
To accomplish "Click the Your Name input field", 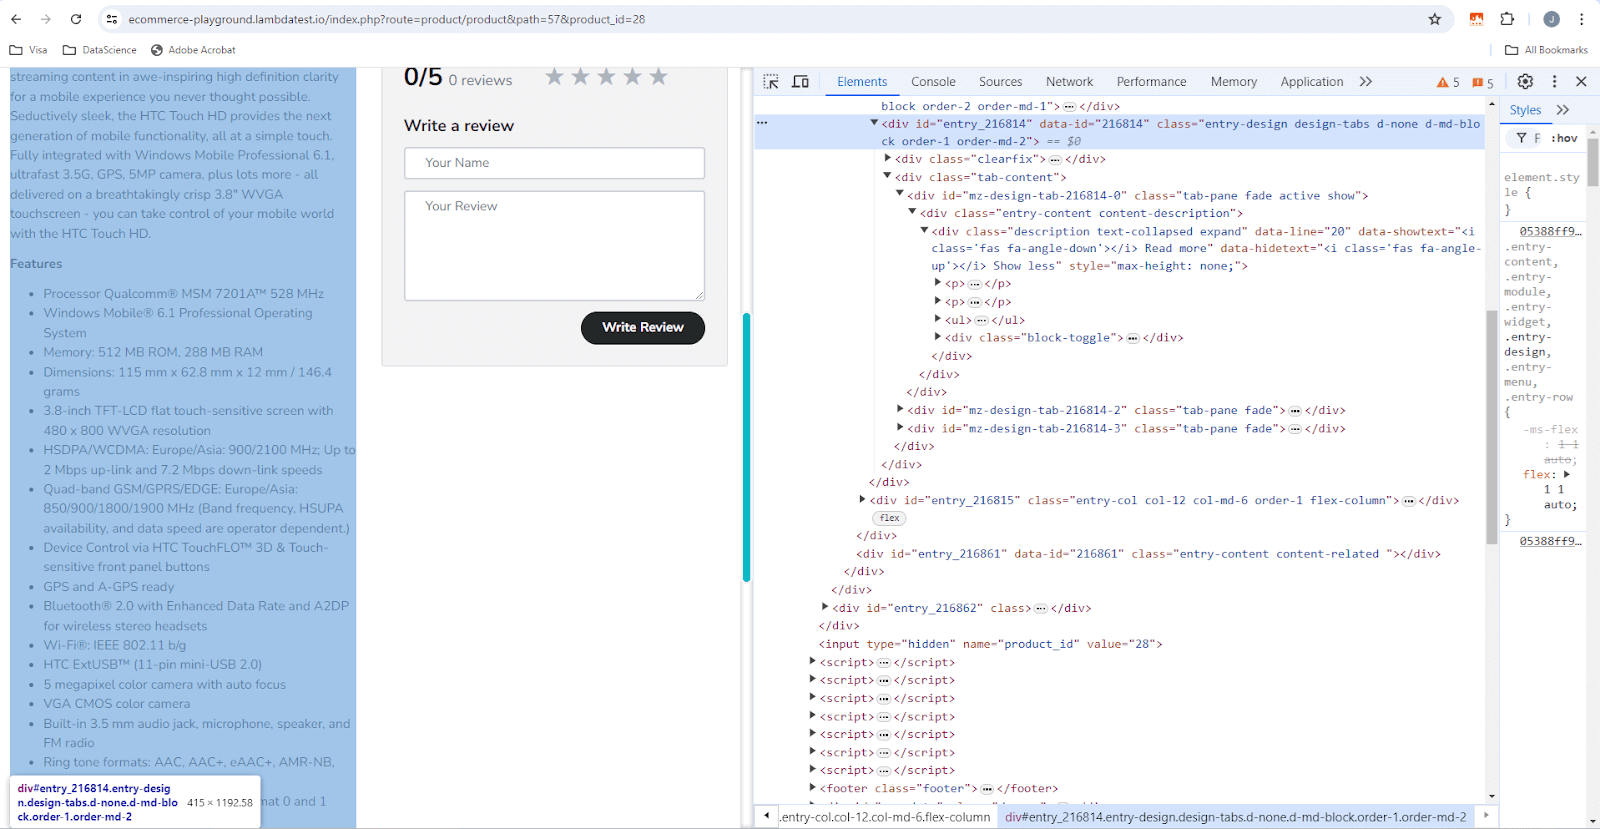I will 554,163.
